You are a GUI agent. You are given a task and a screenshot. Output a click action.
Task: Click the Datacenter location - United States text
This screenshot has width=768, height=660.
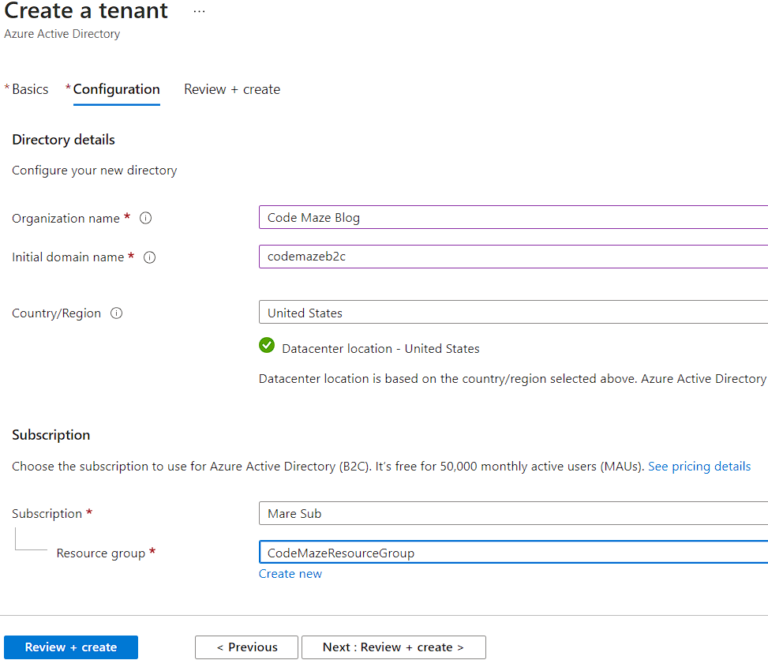click(x=380, y=349)
